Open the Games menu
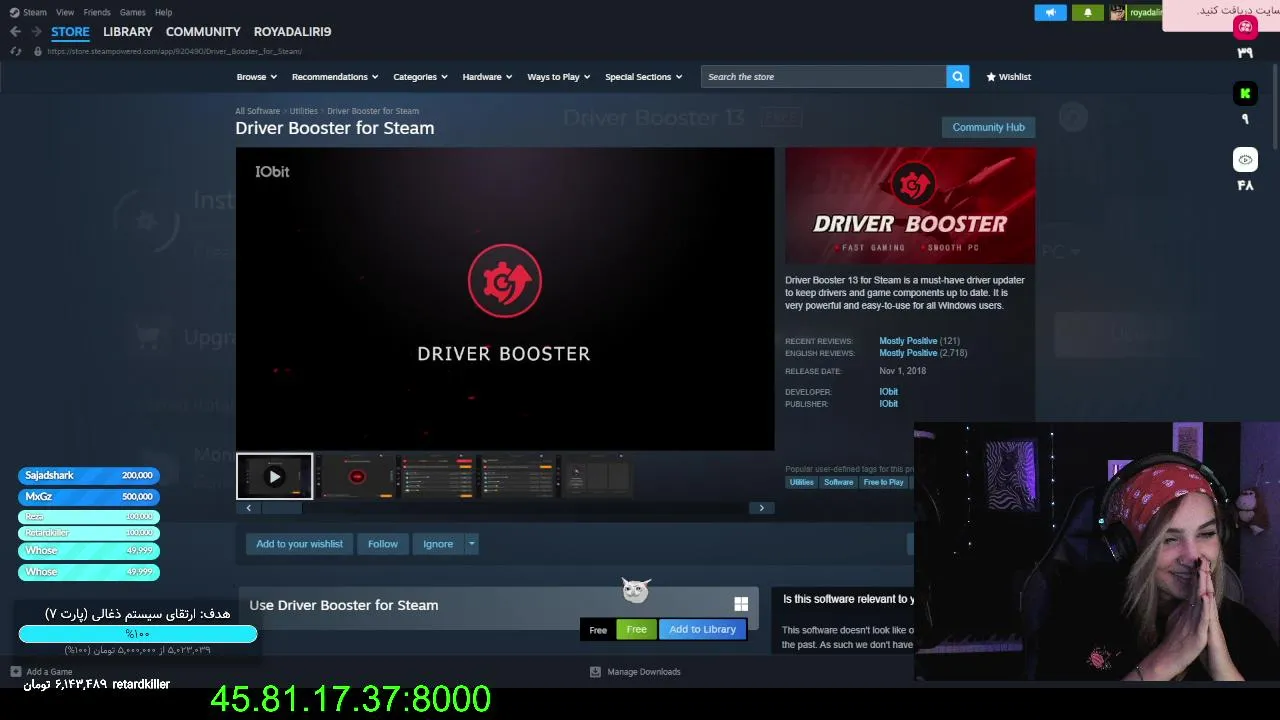Image resolution: width=1280 pixels, height=720 pixels. tap(132, 12)
